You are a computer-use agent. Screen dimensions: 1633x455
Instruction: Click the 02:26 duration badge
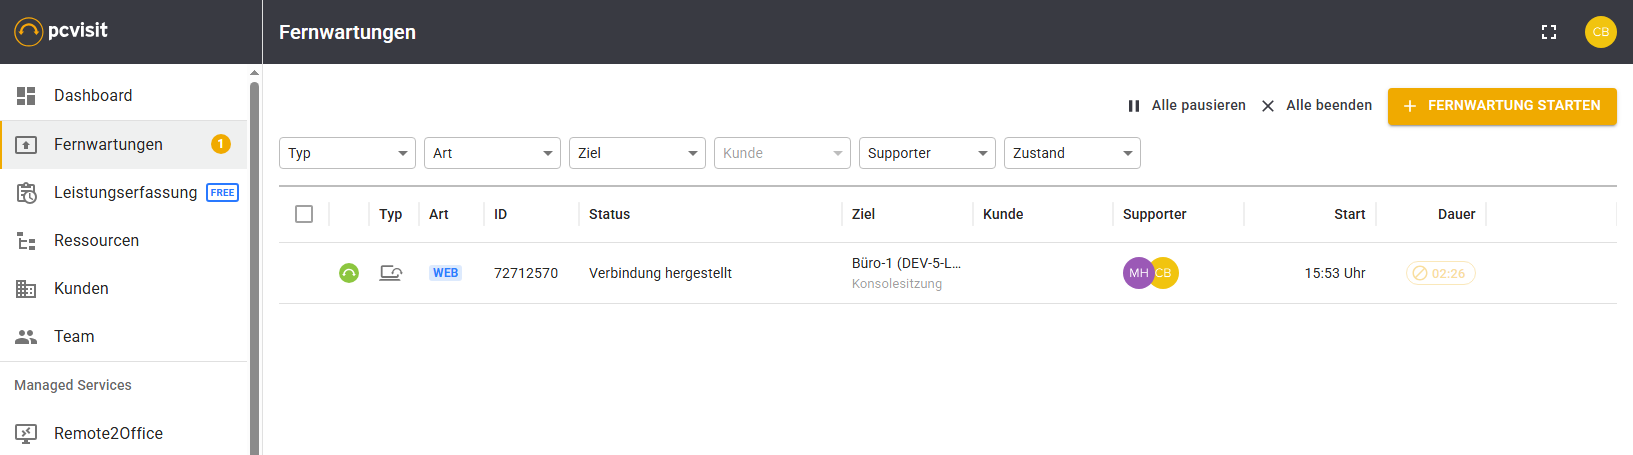(1440, 273)
